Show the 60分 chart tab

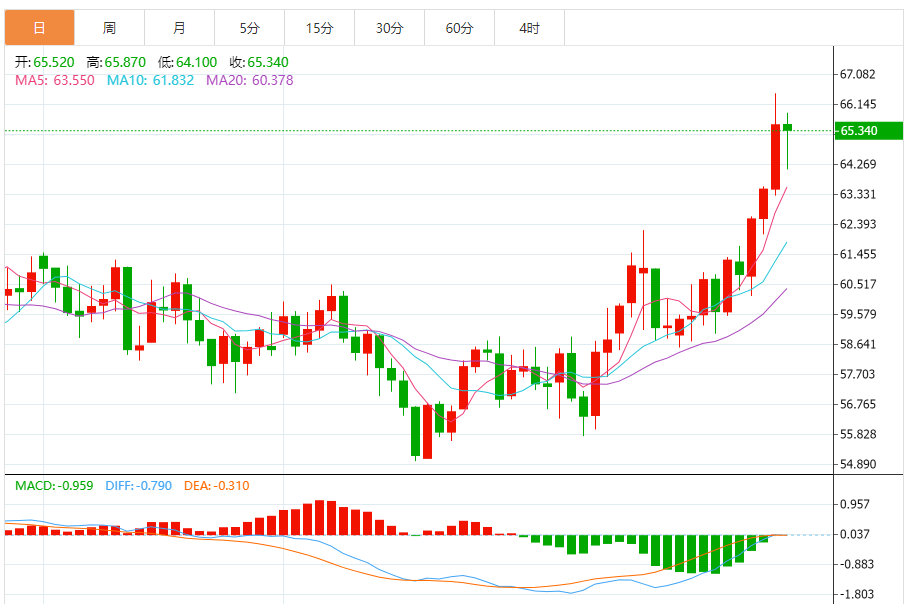pos(459,28)
